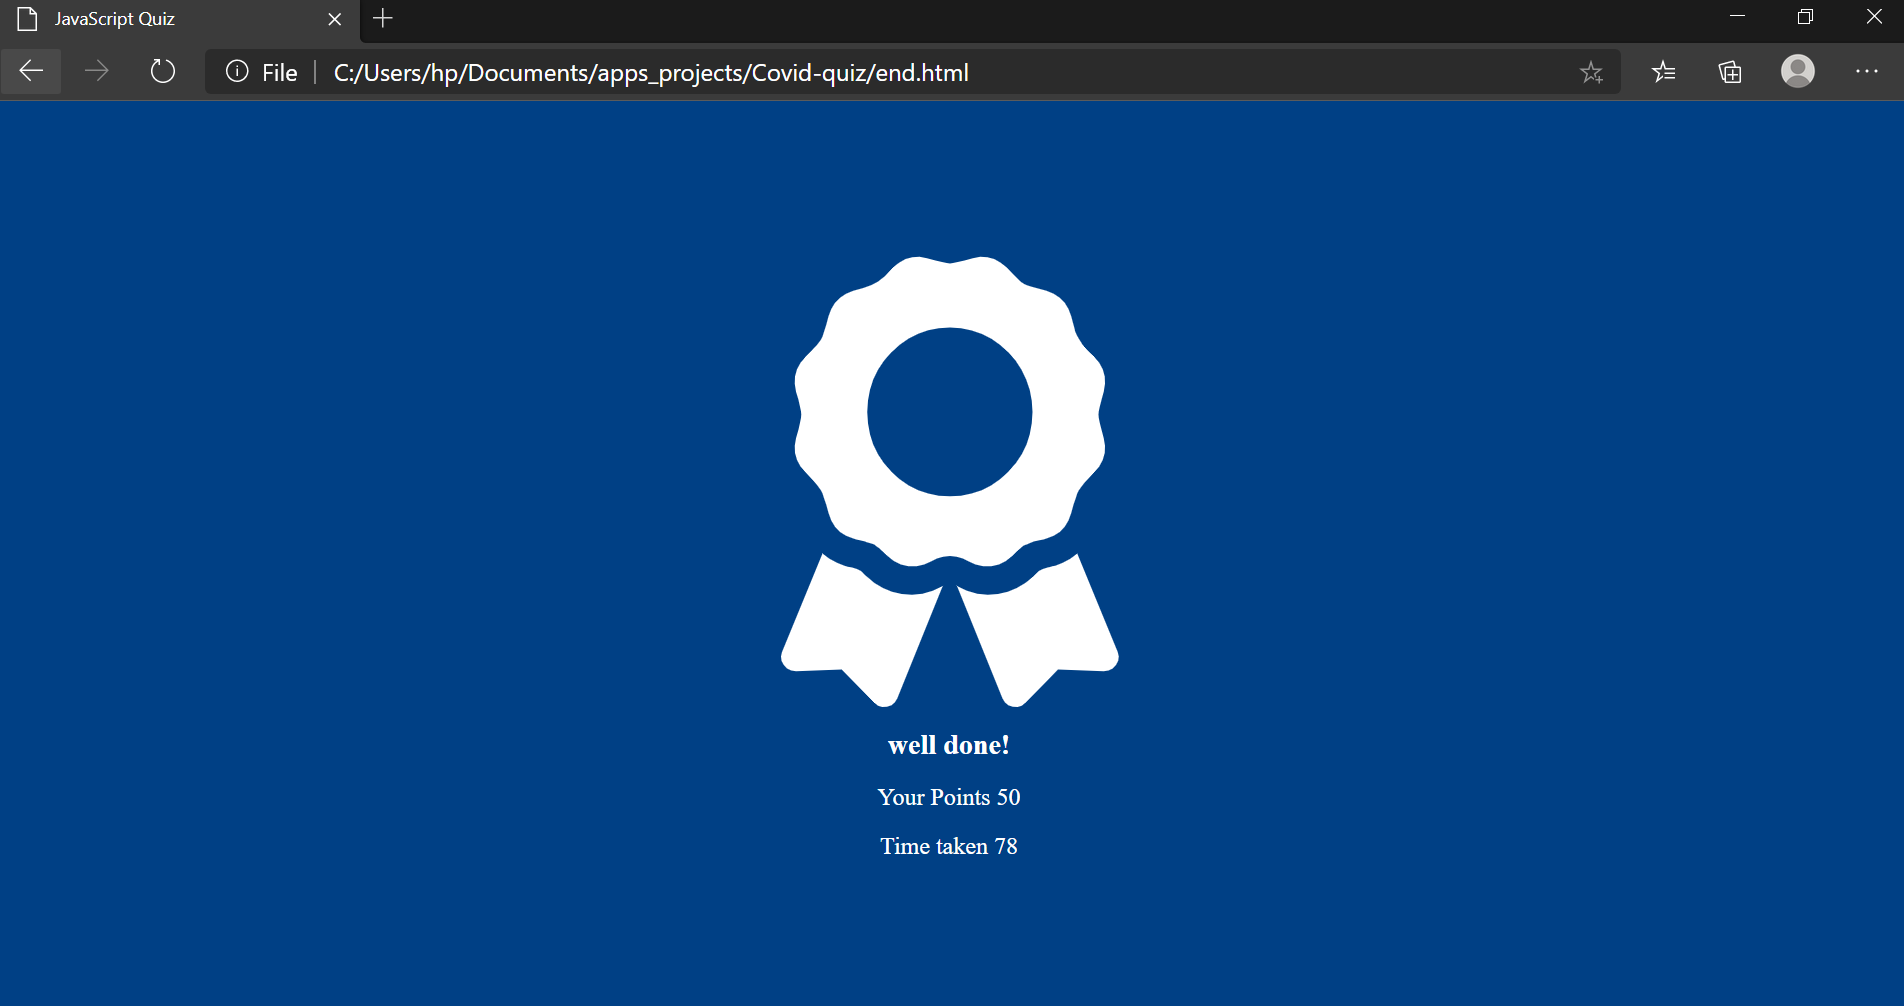Image resolution: width=1904 pixels, height=1006 pixels.
Task: Click the Your Points 50 text
Action: (948, 797)
